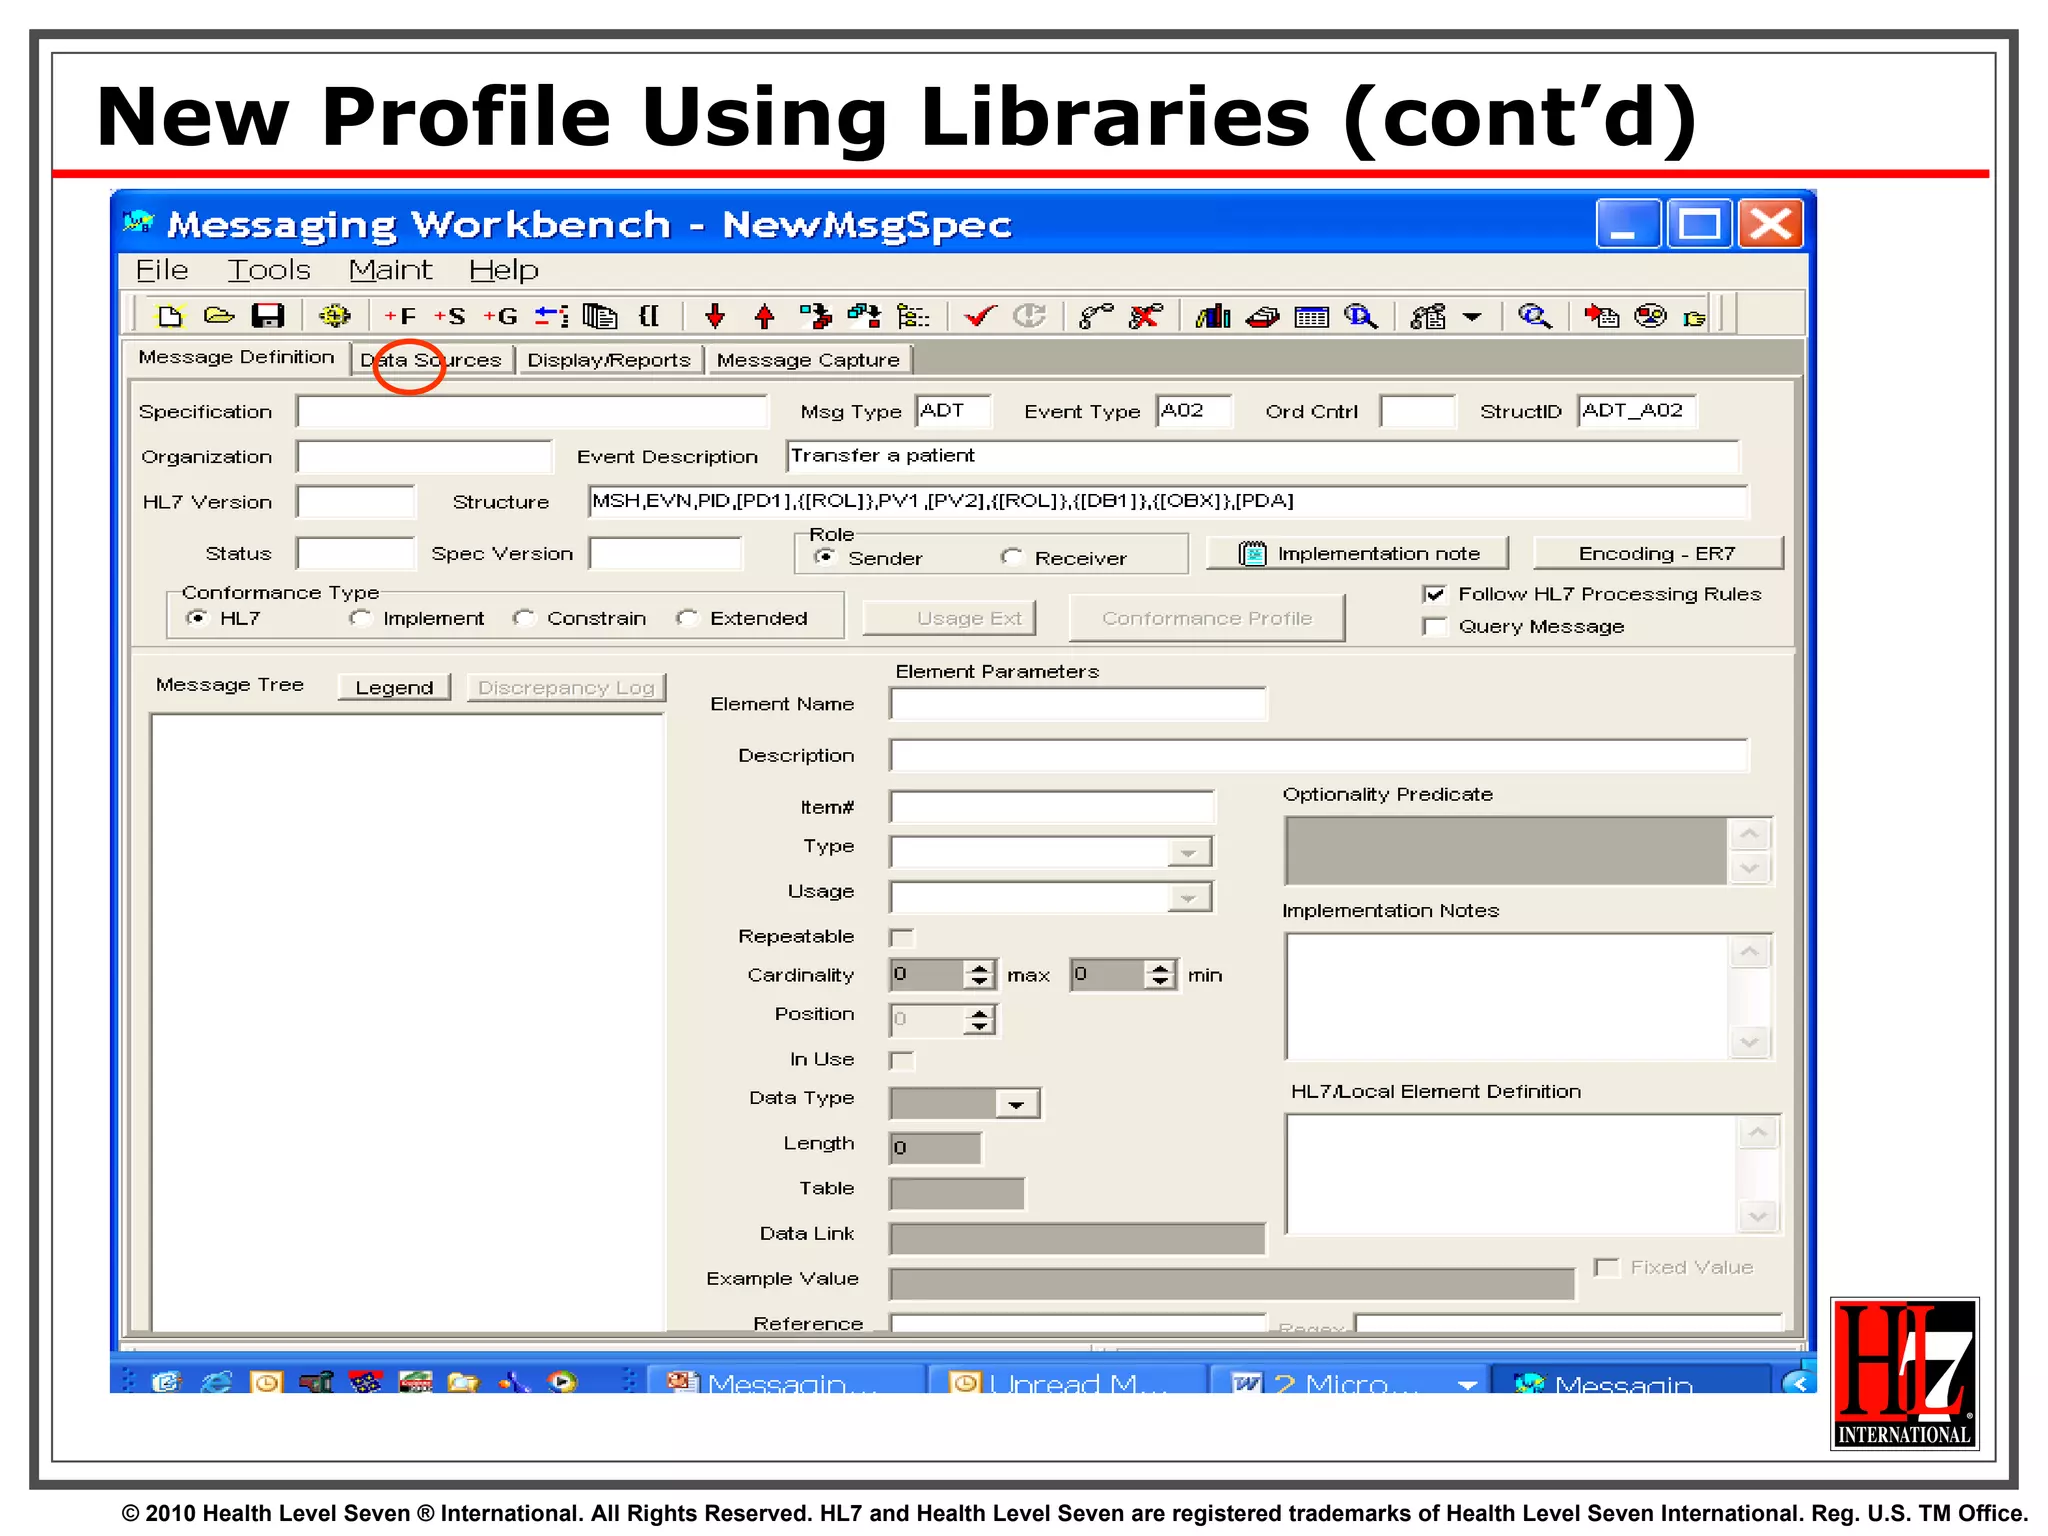Image resolution: width=2048 pixels, height=1536 pixels.
Task: Click the +G add group icon
Action: tap(501, 317)
